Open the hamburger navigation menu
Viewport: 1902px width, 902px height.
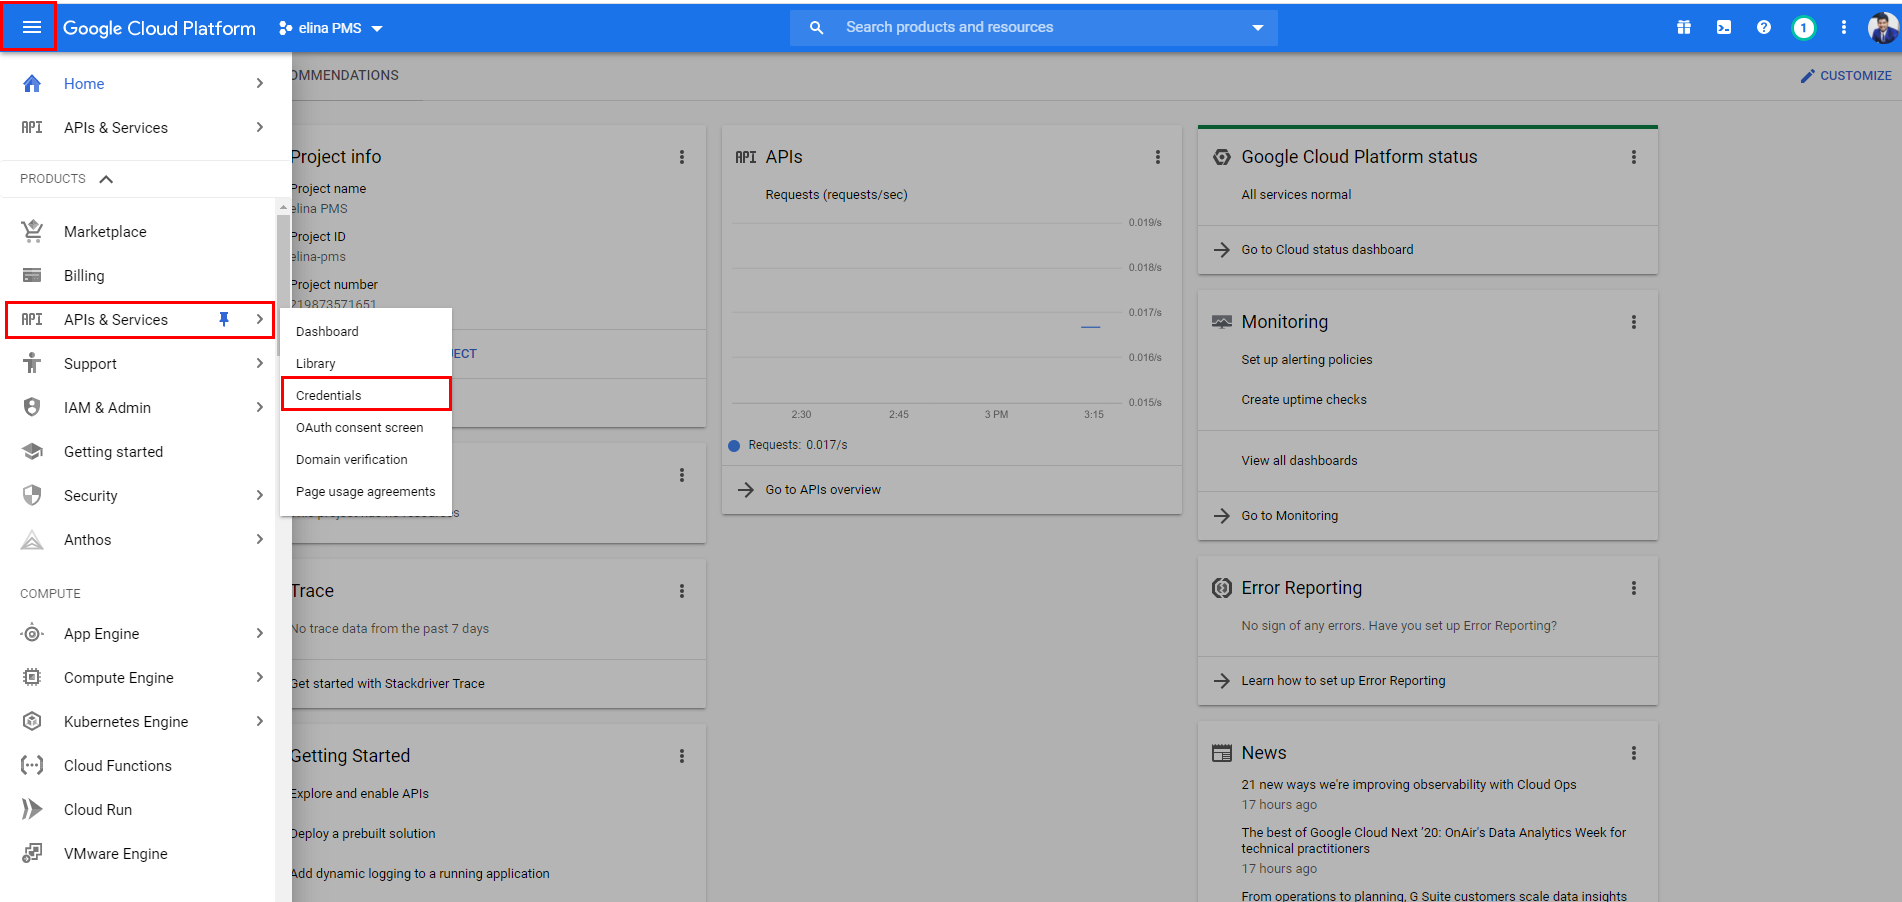(x=32, y=27)
